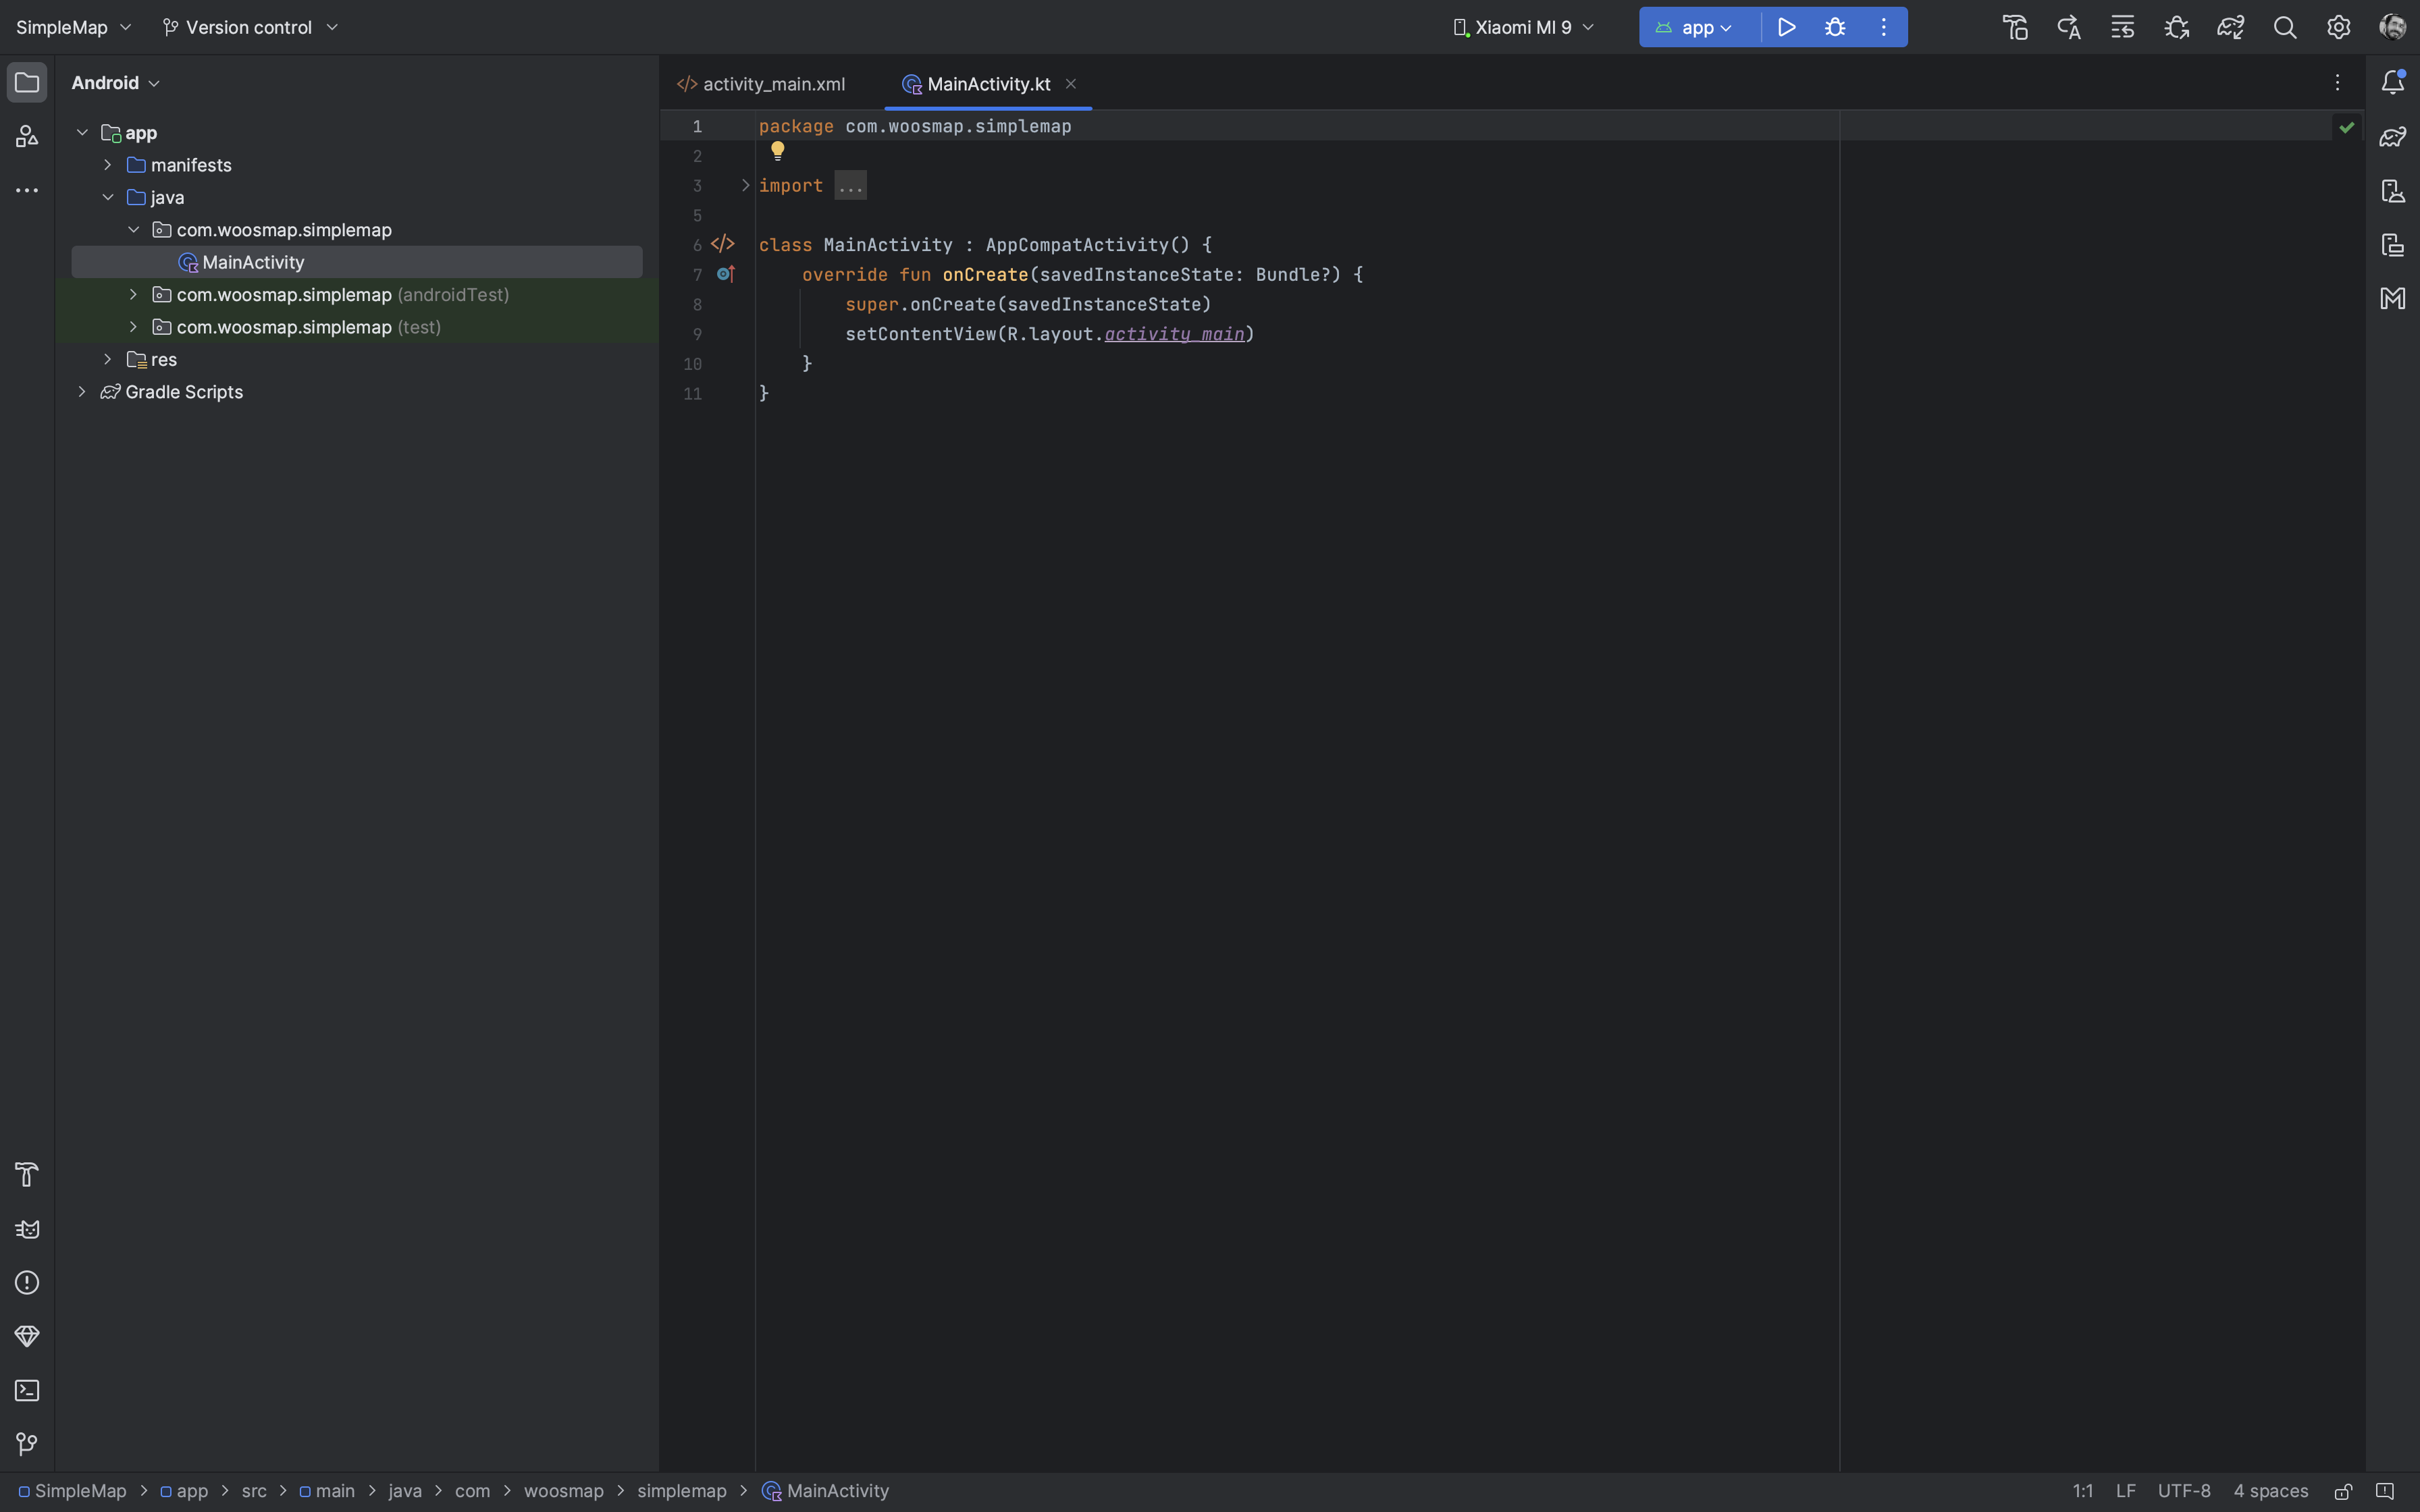
Task: Open the Xiaomi MI 9 device selector
Action: (1521, 27)
